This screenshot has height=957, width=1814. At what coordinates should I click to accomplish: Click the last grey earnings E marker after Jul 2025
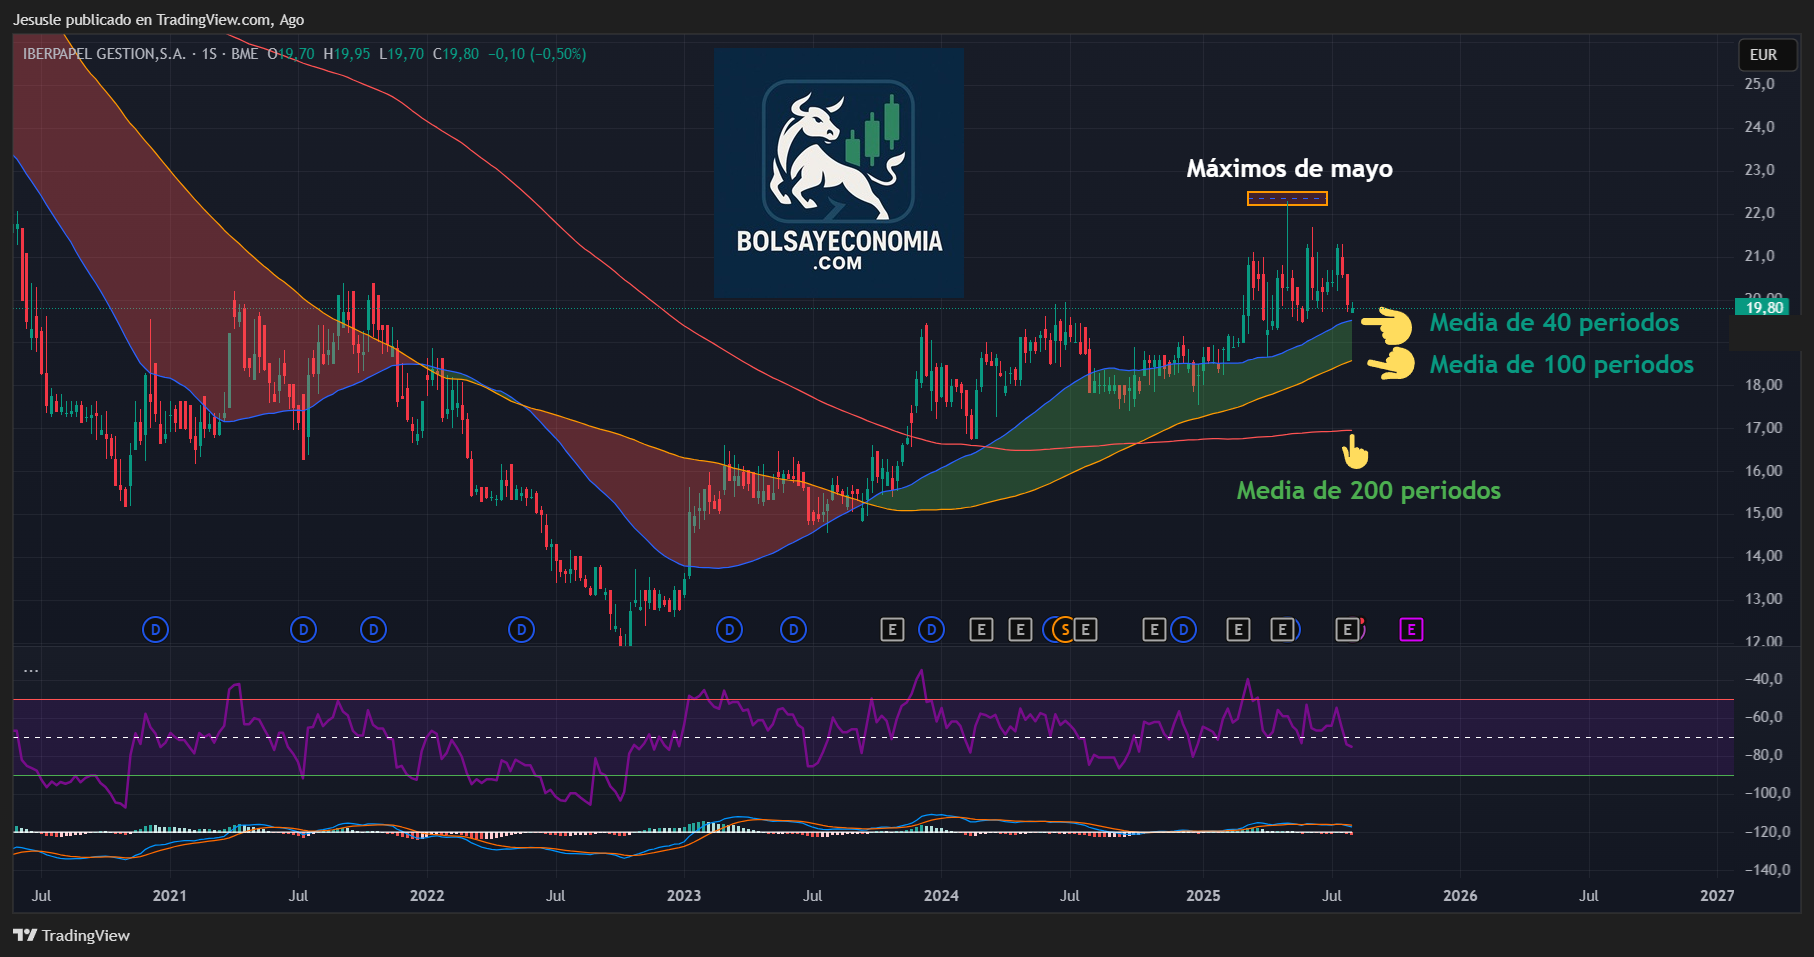click(1347, 629)
